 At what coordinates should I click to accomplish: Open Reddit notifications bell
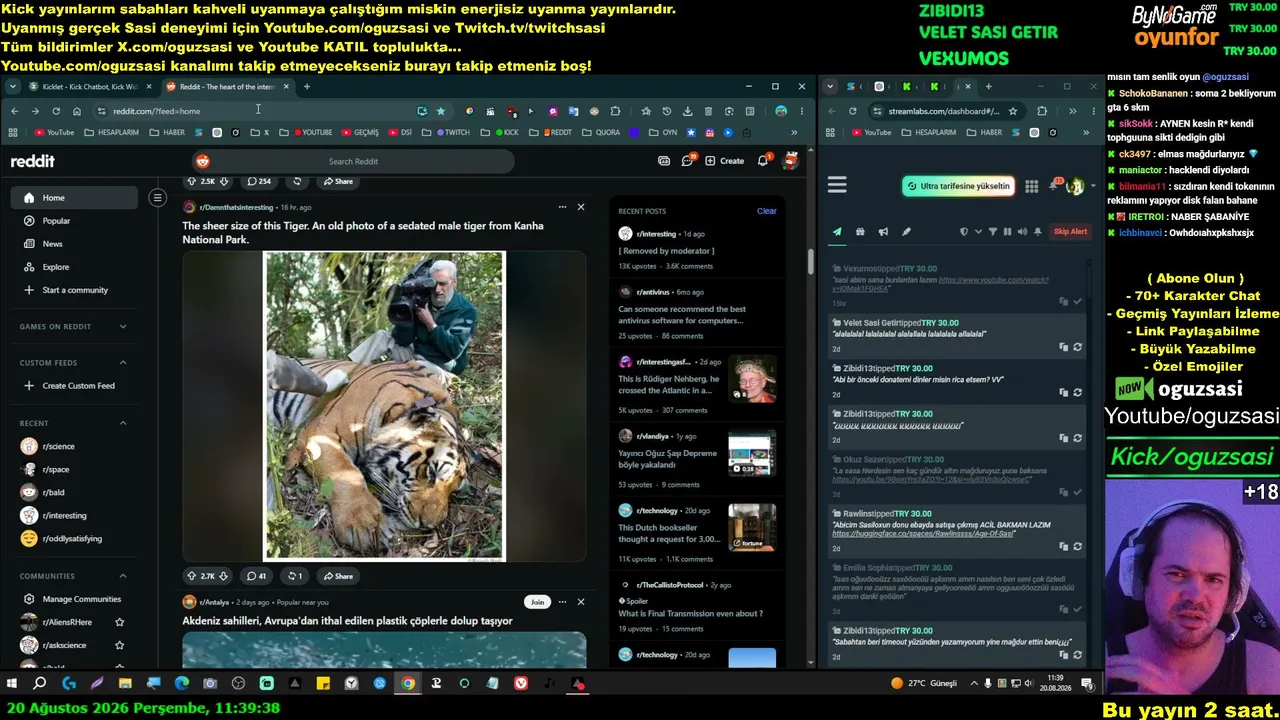(763, 161)
